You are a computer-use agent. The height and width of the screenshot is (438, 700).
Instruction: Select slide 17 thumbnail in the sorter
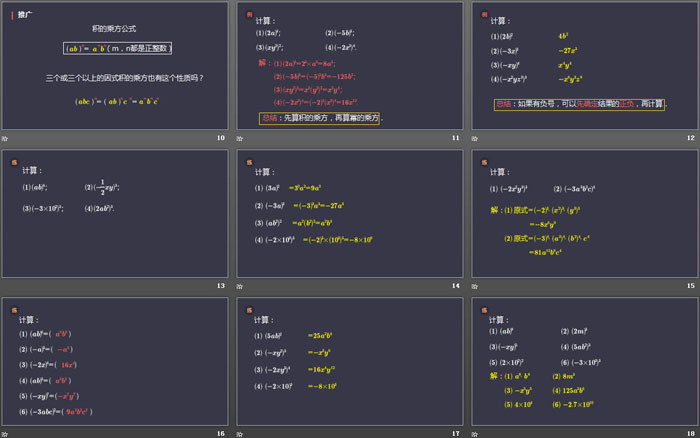350,361
